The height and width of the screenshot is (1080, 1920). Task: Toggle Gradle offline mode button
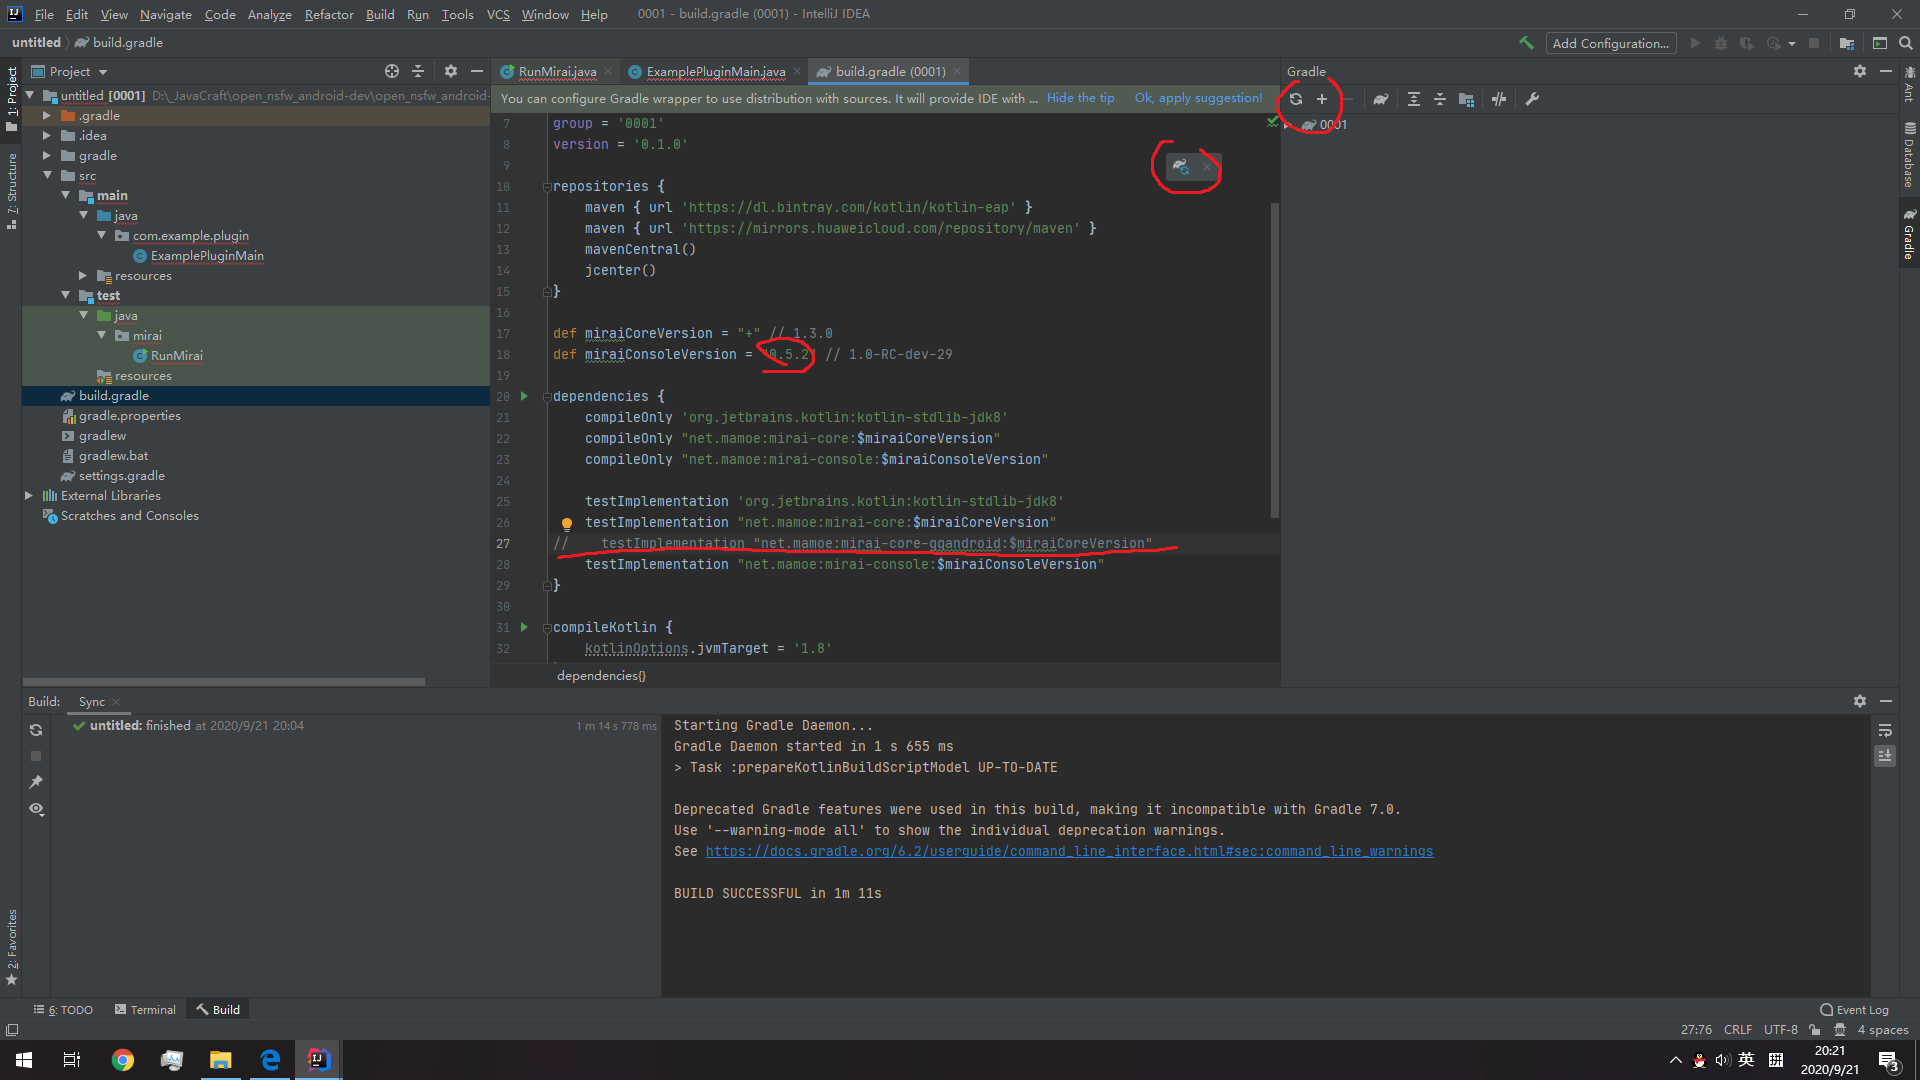coord(1498,99)
